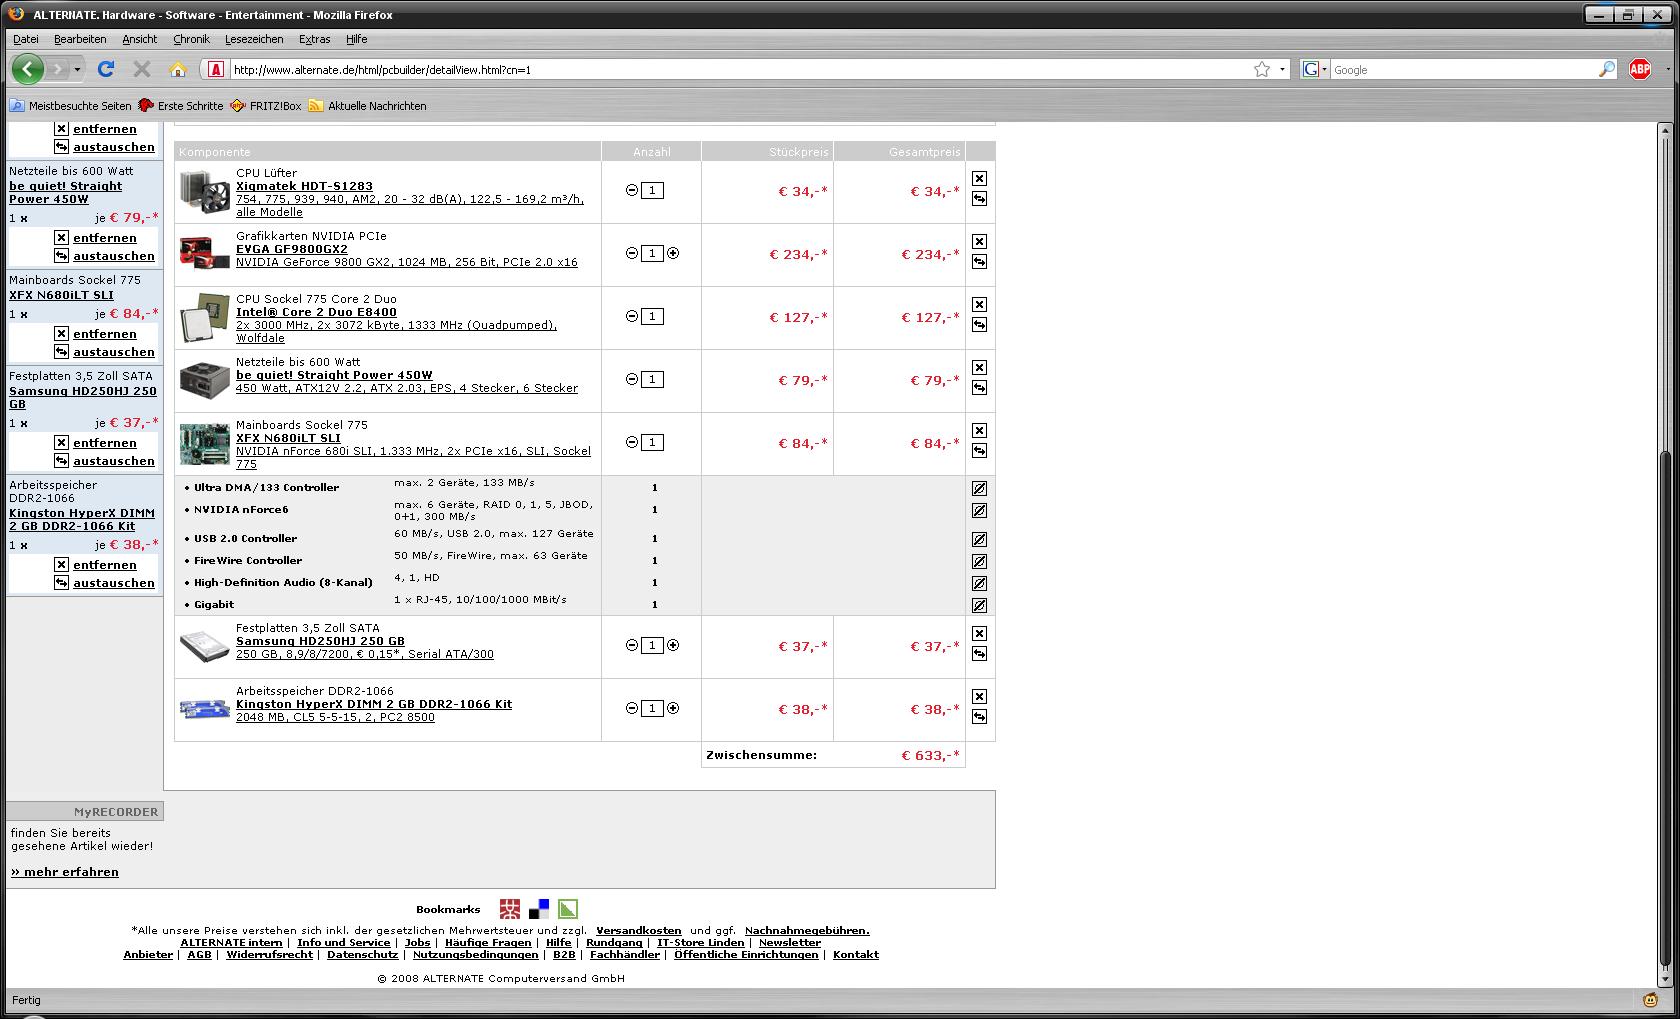Open the Chronik menu
Image resolution: width=1680 pixels, height=1019 pixels.
tap(191, 39)
